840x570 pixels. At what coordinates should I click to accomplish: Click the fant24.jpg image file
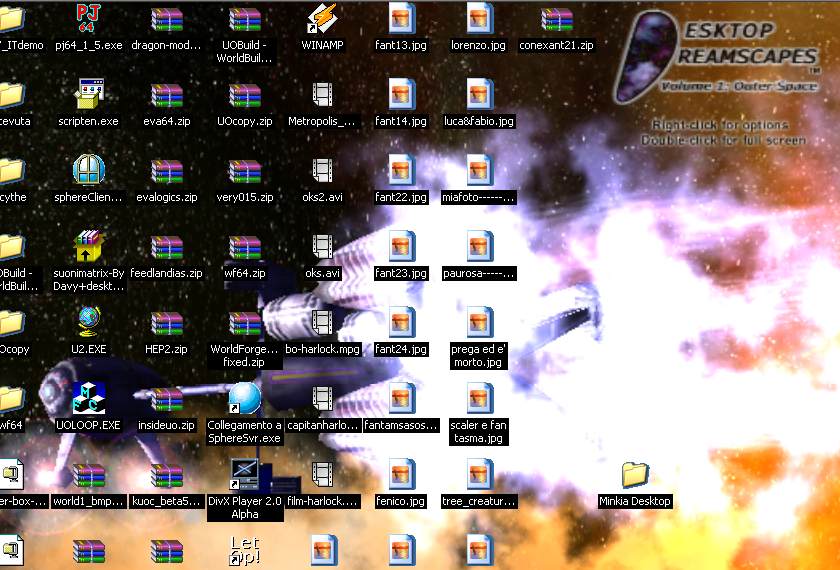401,322
